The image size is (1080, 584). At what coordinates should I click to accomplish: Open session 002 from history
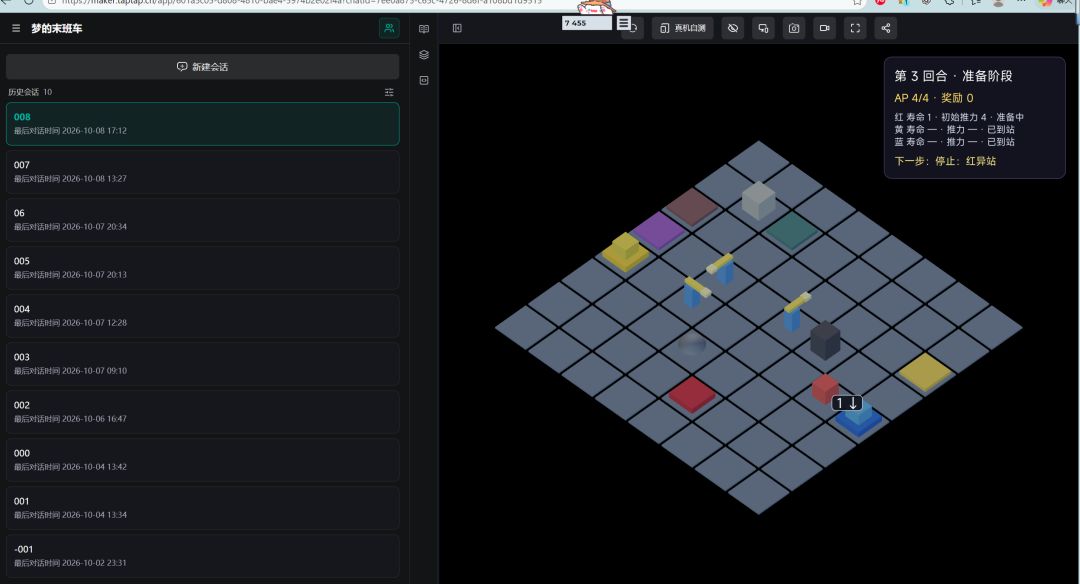point(202,412)
